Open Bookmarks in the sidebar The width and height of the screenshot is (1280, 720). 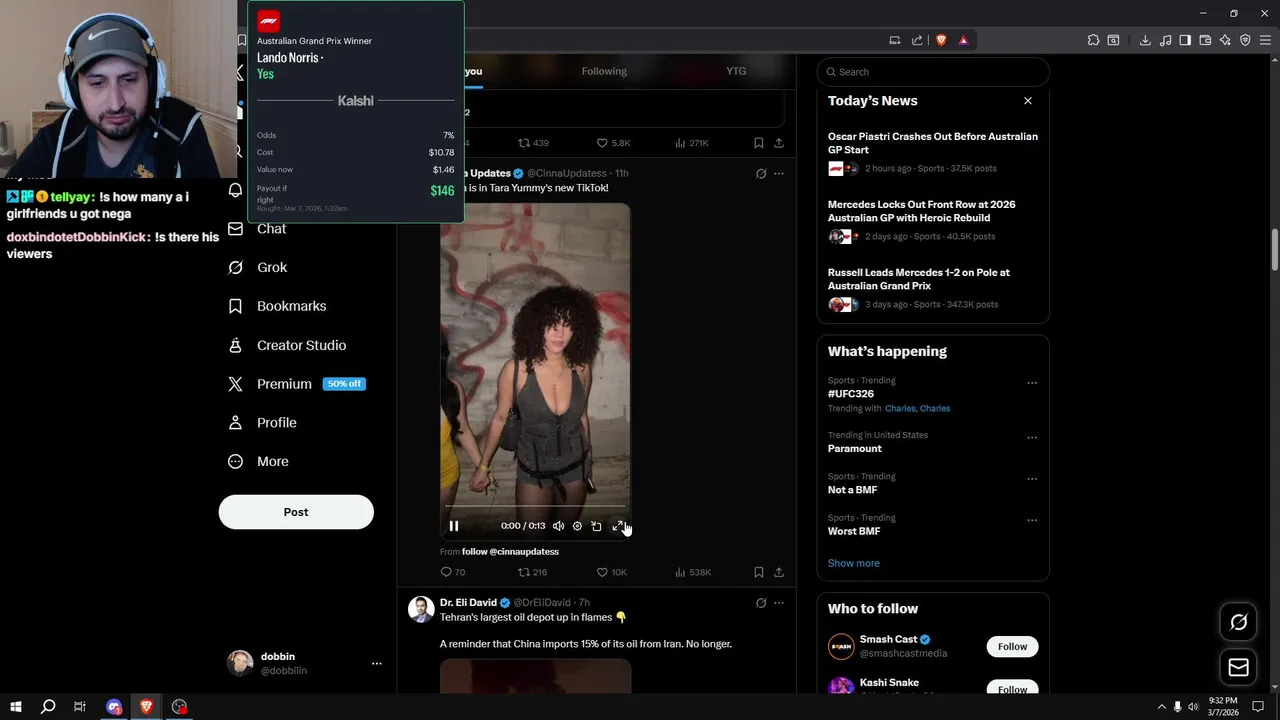click(x=277, y=306)
